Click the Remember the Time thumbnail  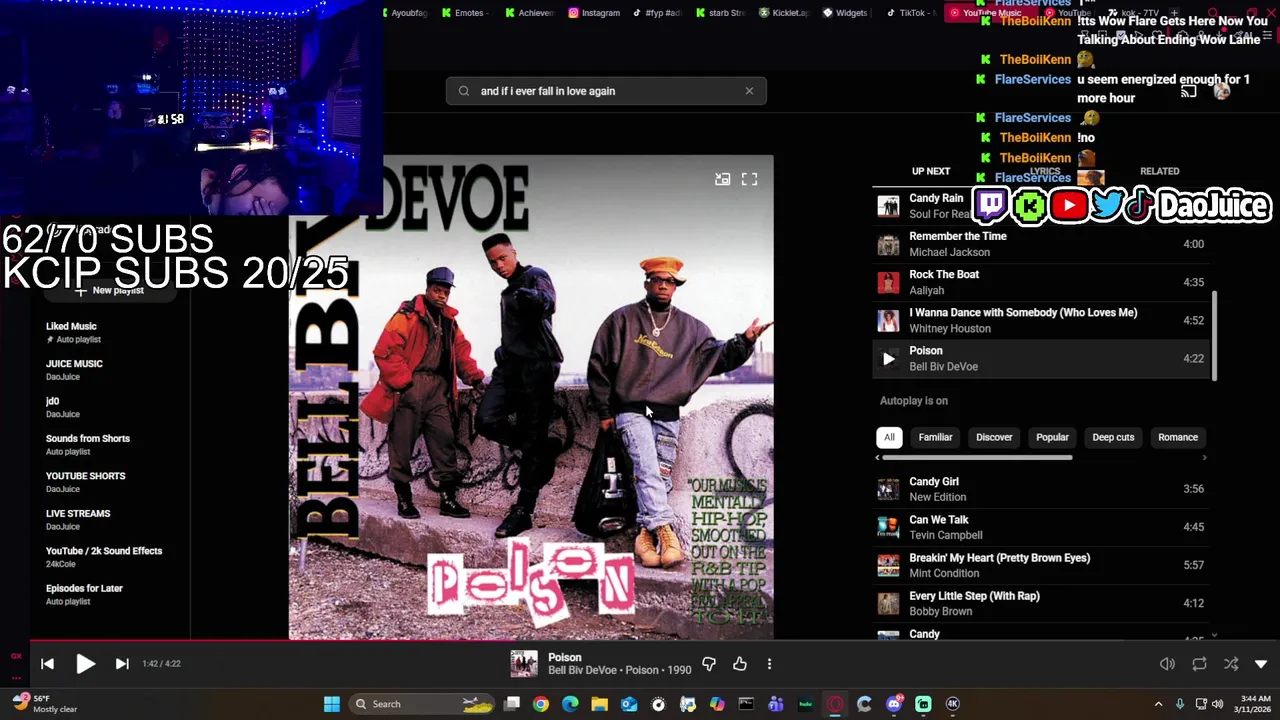point(888,245)
